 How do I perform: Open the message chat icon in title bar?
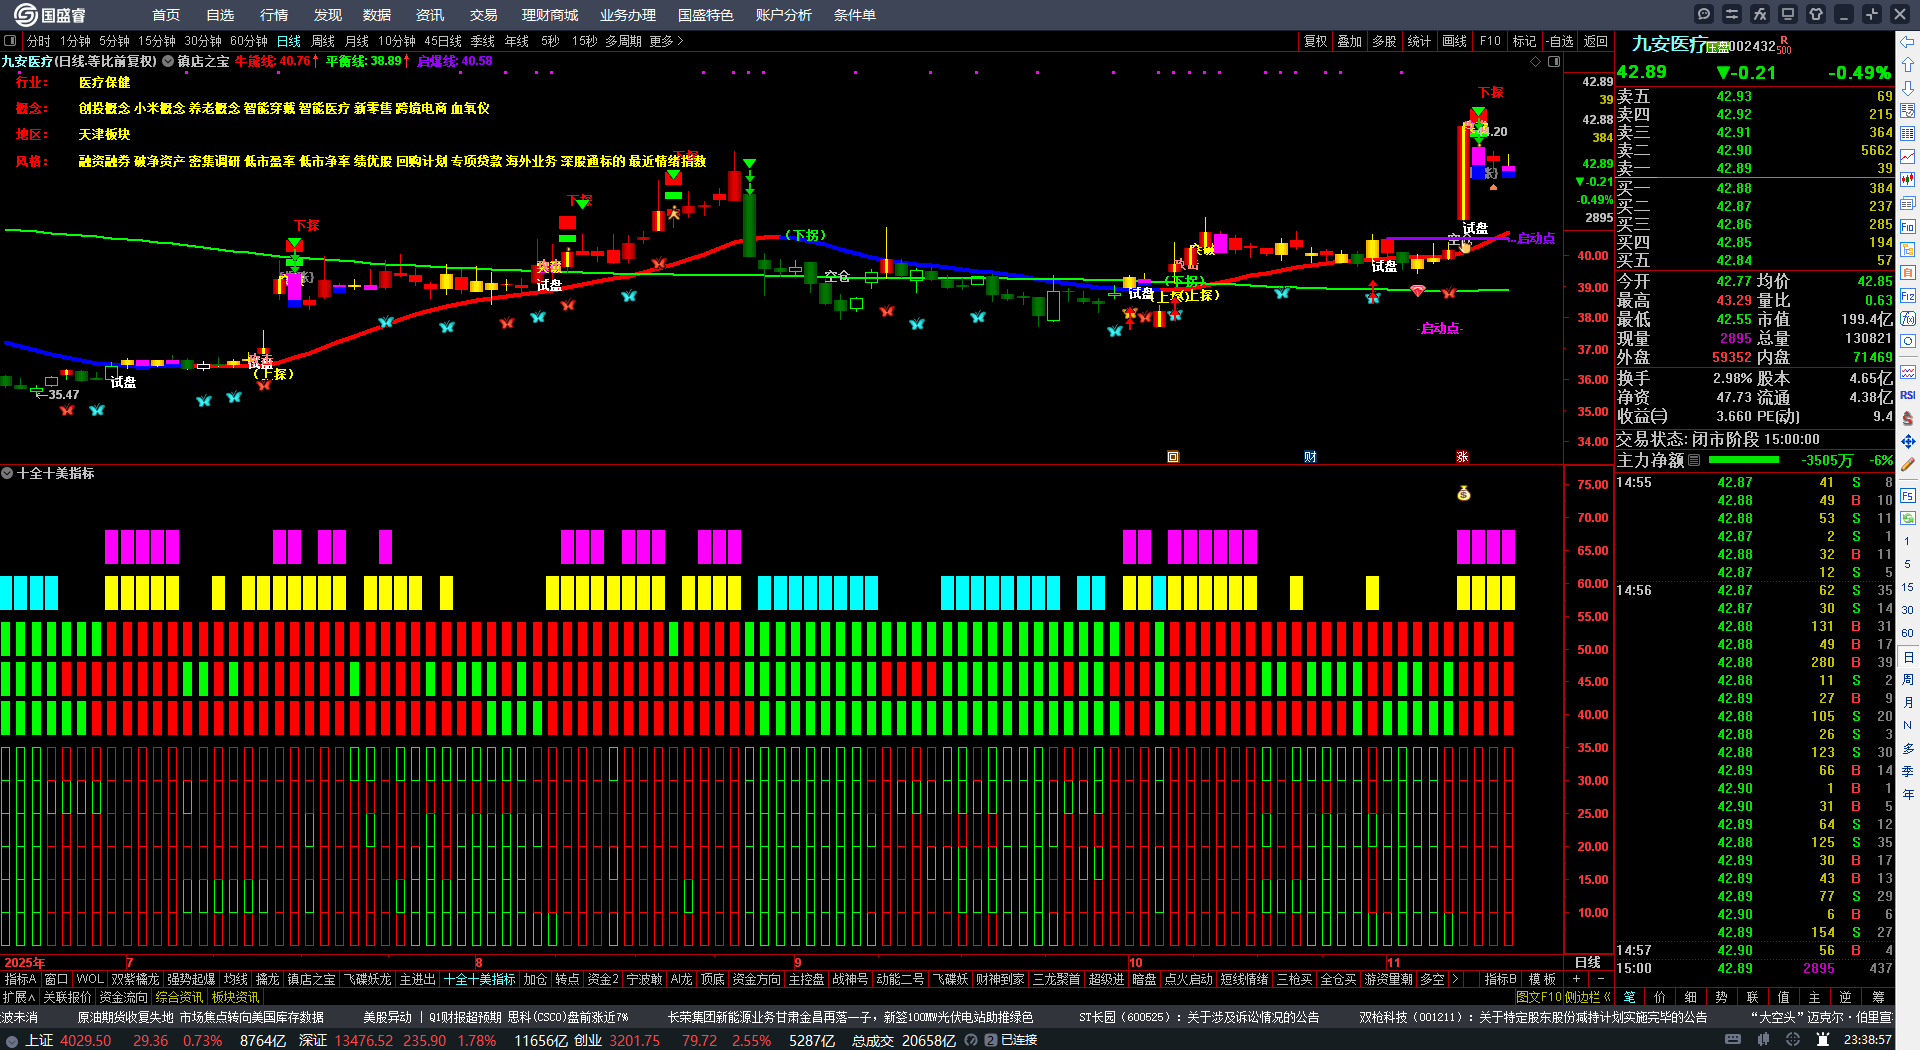1704,14
